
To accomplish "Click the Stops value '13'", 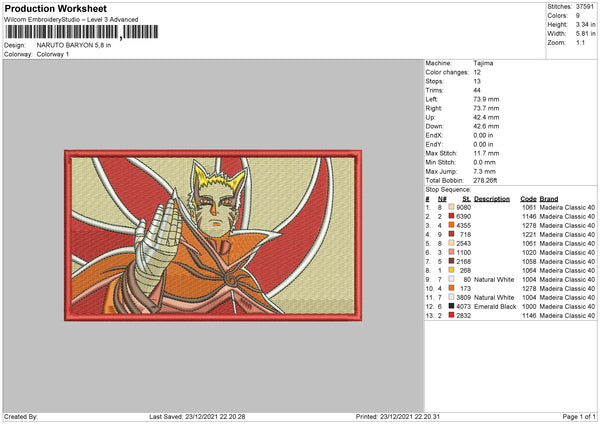I will tap(477, 81).
